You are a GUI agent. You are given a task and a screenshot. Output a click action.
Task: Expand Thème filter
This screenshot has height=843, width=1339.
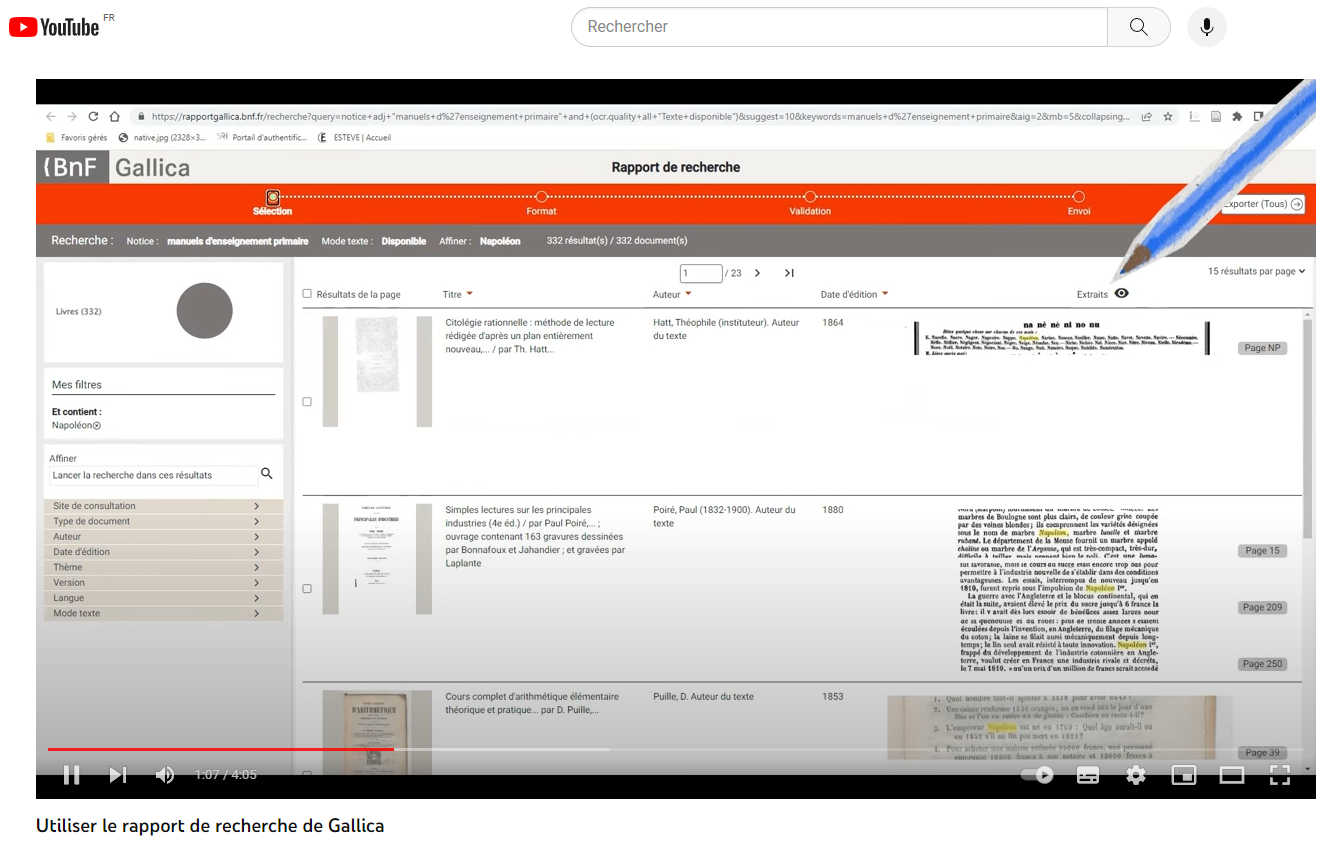click(163, 567)
